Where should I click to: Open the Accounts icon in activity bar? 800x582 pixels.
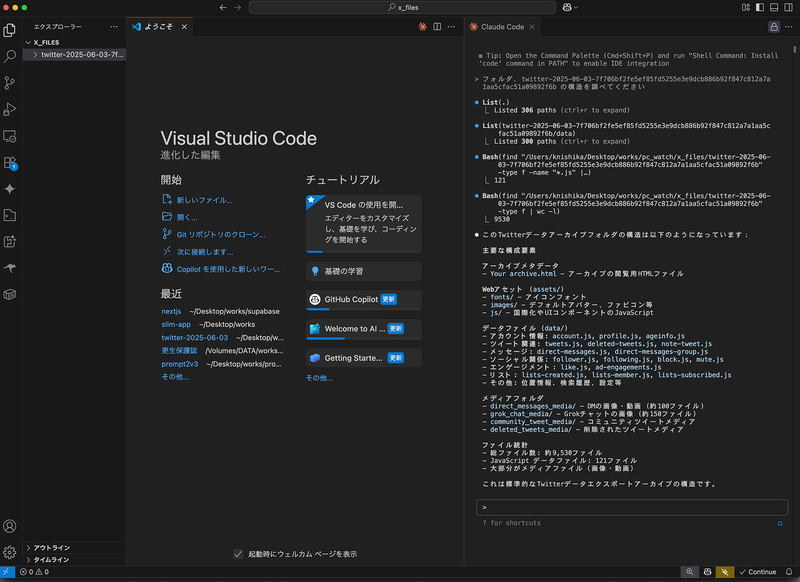point(10,526)
